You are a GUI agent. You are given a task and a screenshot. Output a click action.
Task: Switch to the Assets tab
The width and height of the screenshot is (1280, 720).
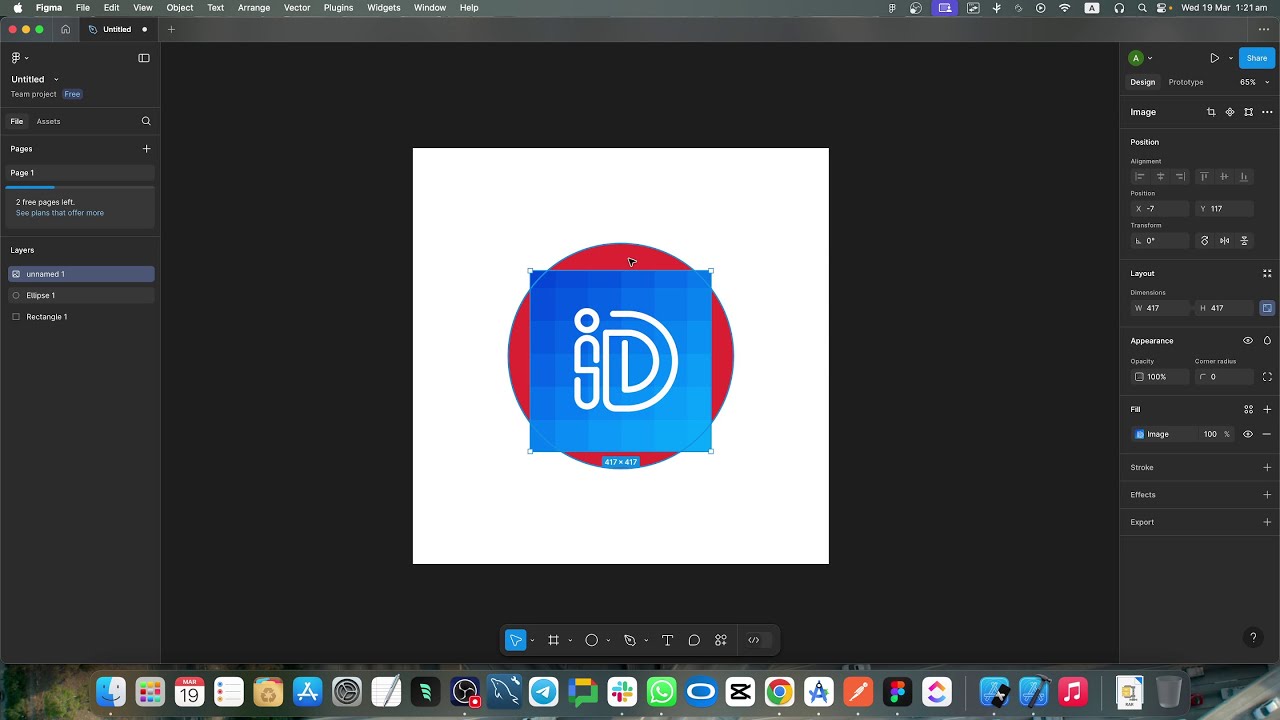tap(48, 121)
